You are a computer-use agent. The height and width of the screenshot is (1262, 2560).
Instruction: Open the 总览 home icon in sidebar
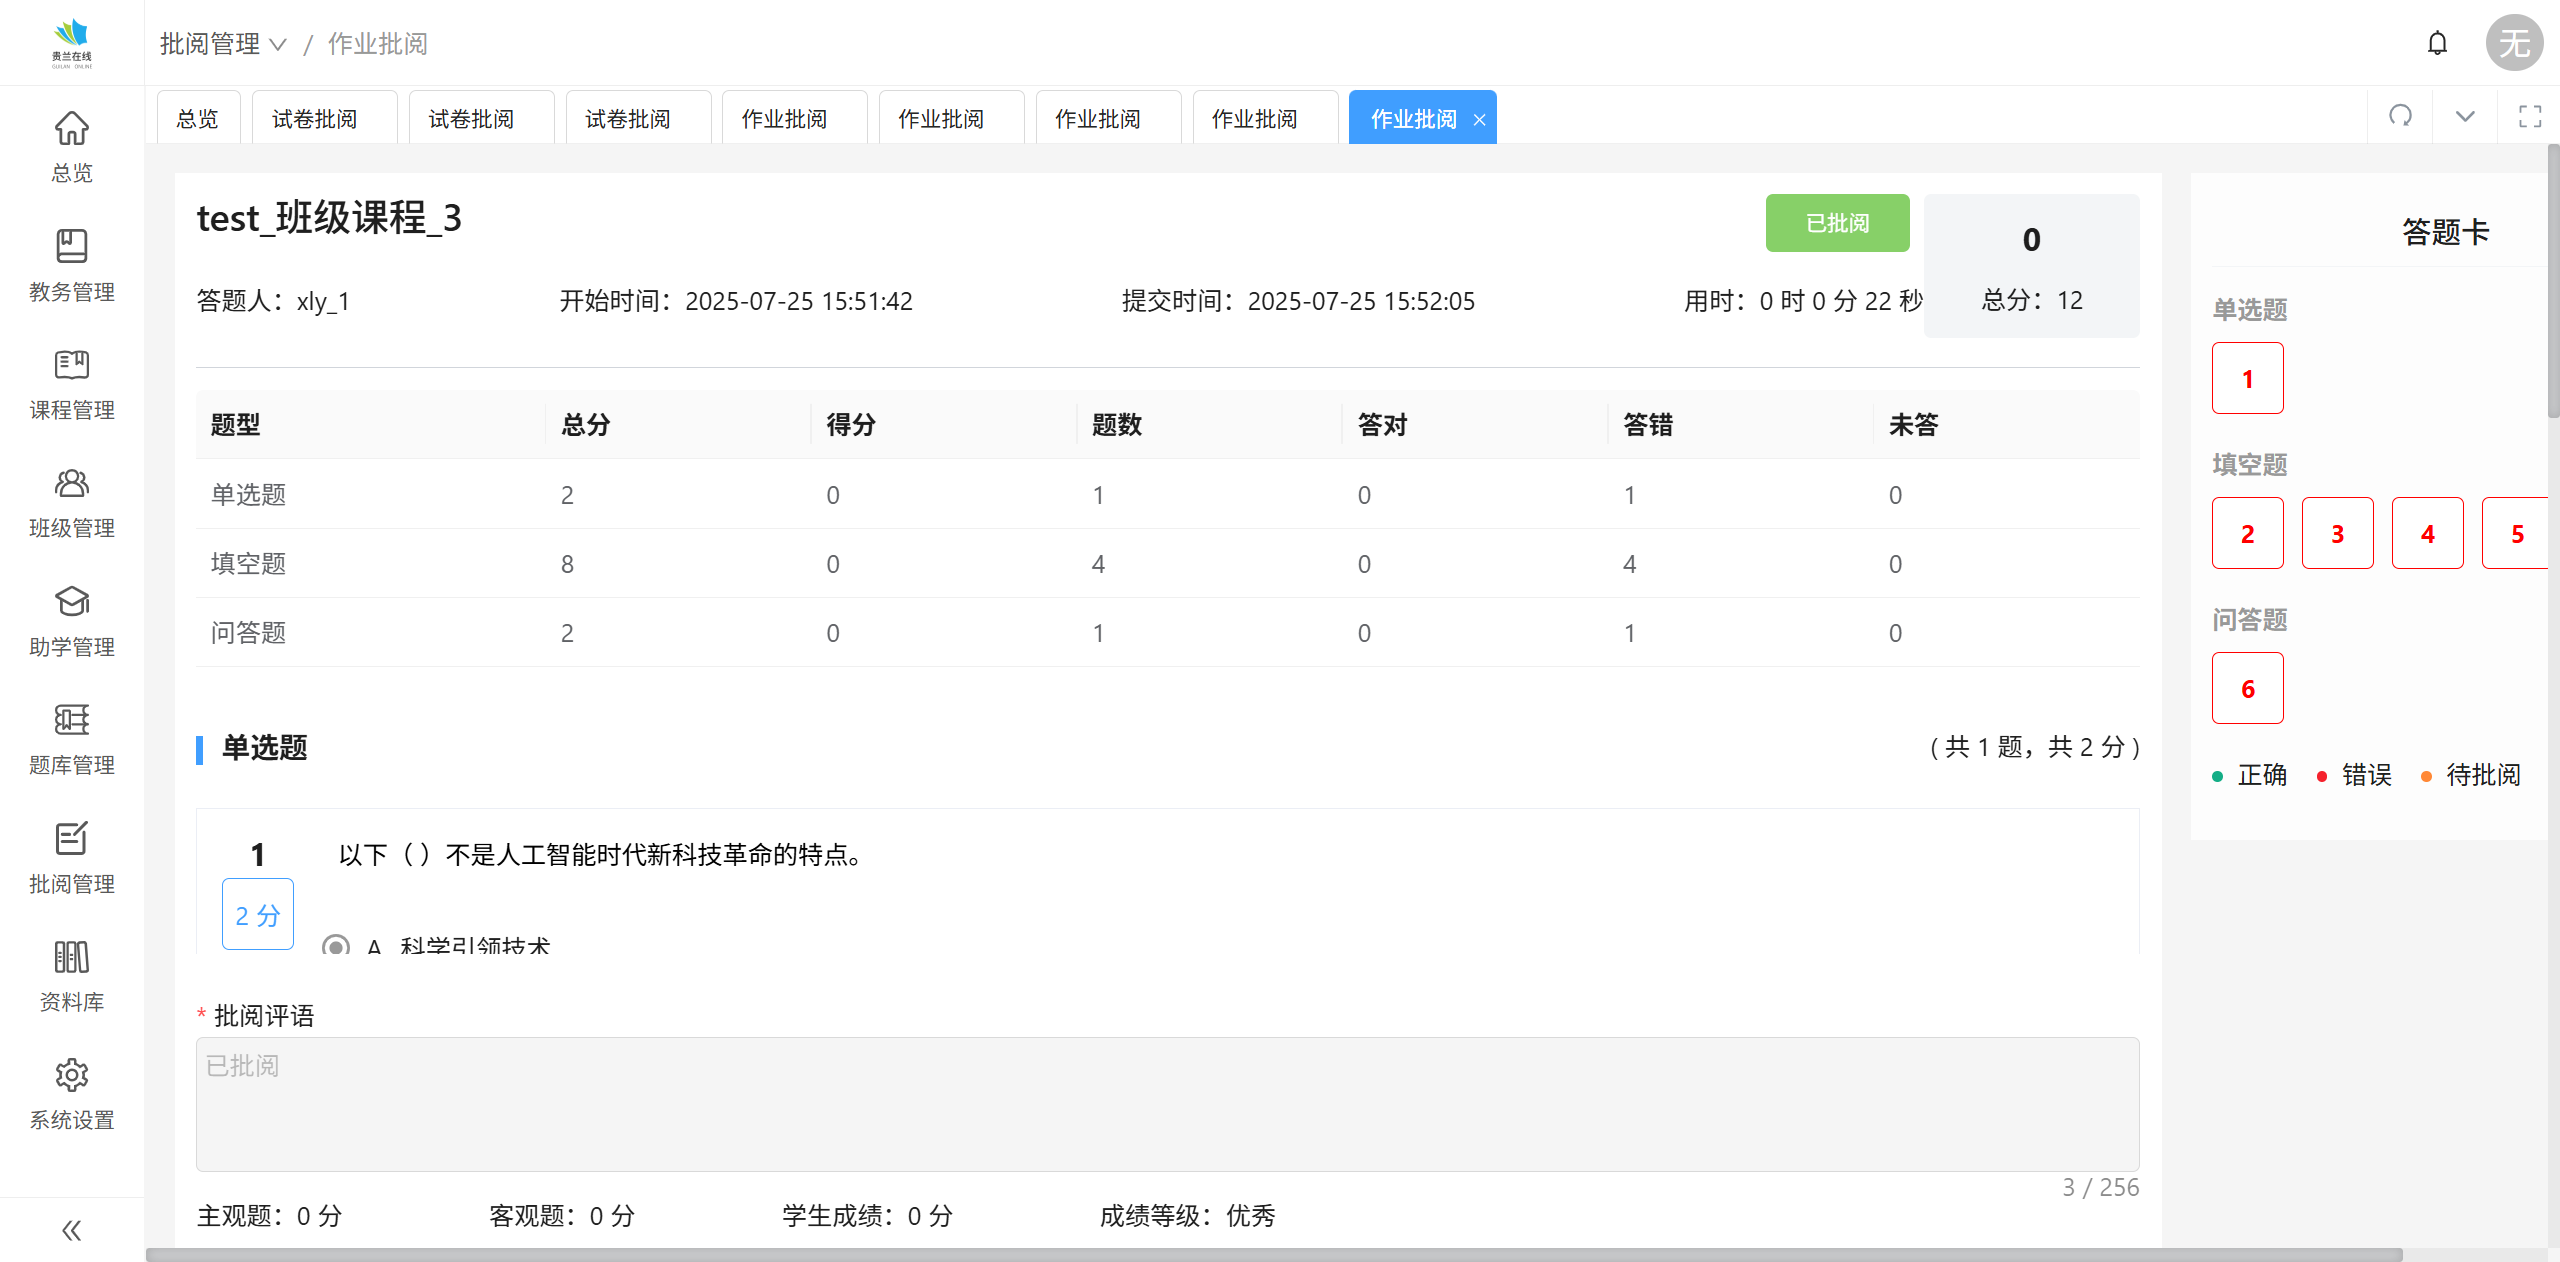[x=71, y=128]
